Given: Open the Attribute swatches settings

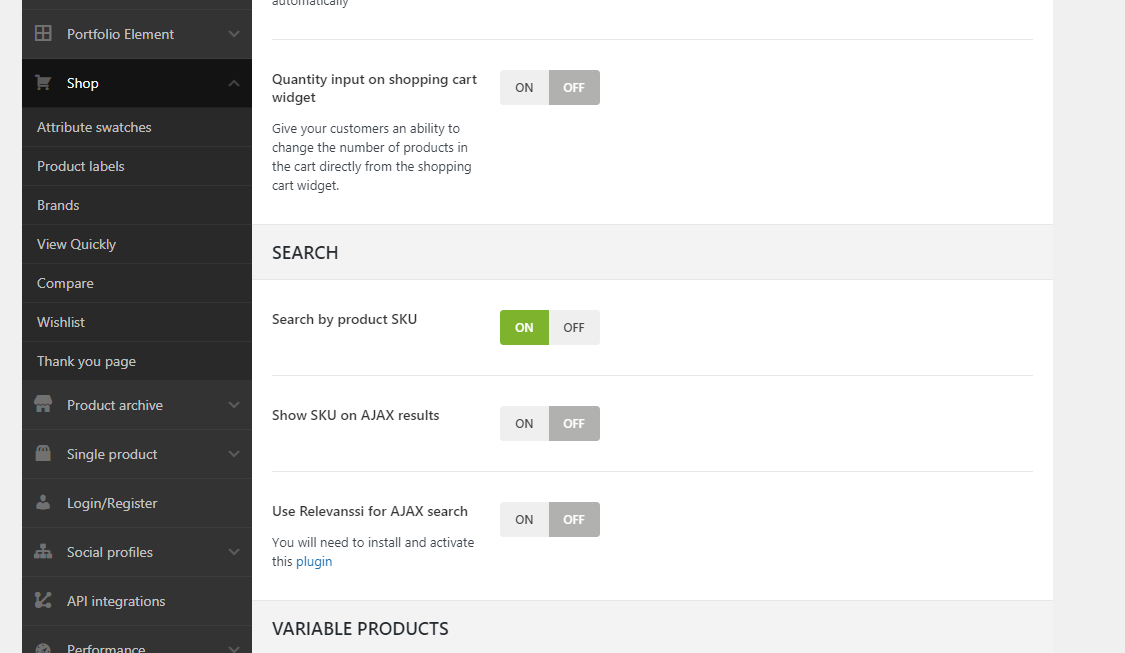Looking at the screenshot, I should [94, 128].
